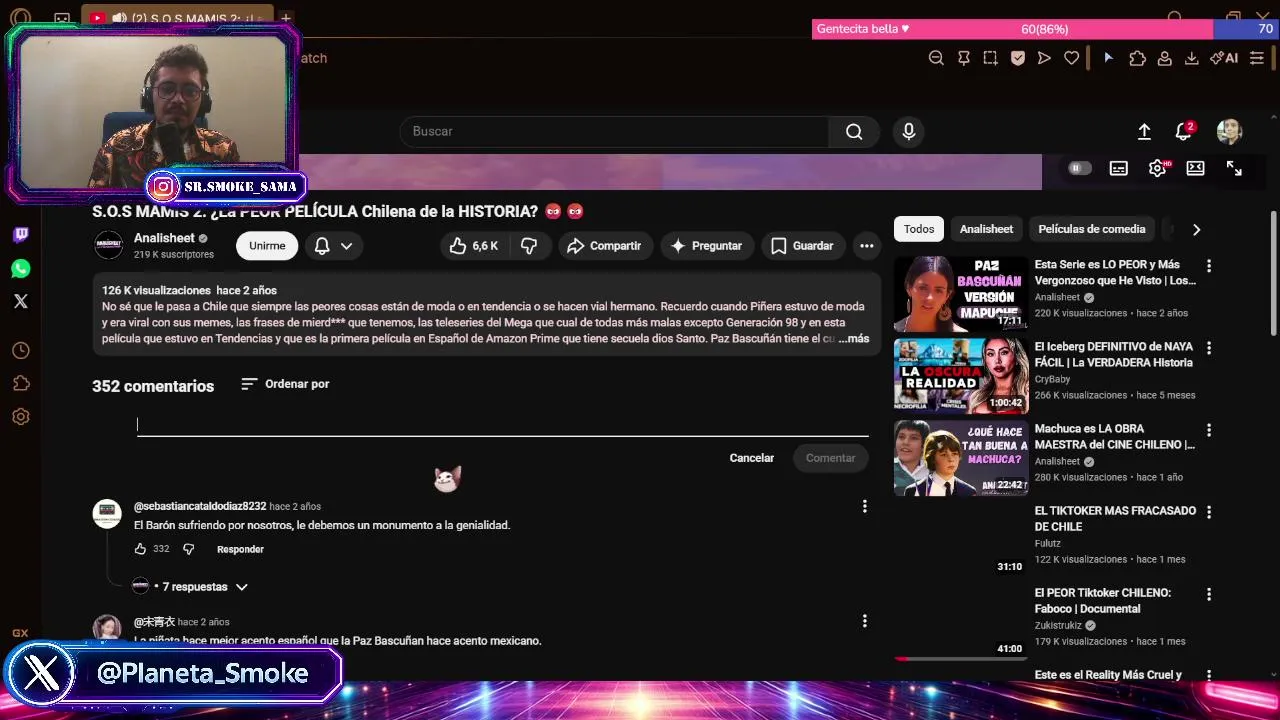
Task: Select the Analisheet filter chip
Action: pyautogui.click(x=986, y=229)
